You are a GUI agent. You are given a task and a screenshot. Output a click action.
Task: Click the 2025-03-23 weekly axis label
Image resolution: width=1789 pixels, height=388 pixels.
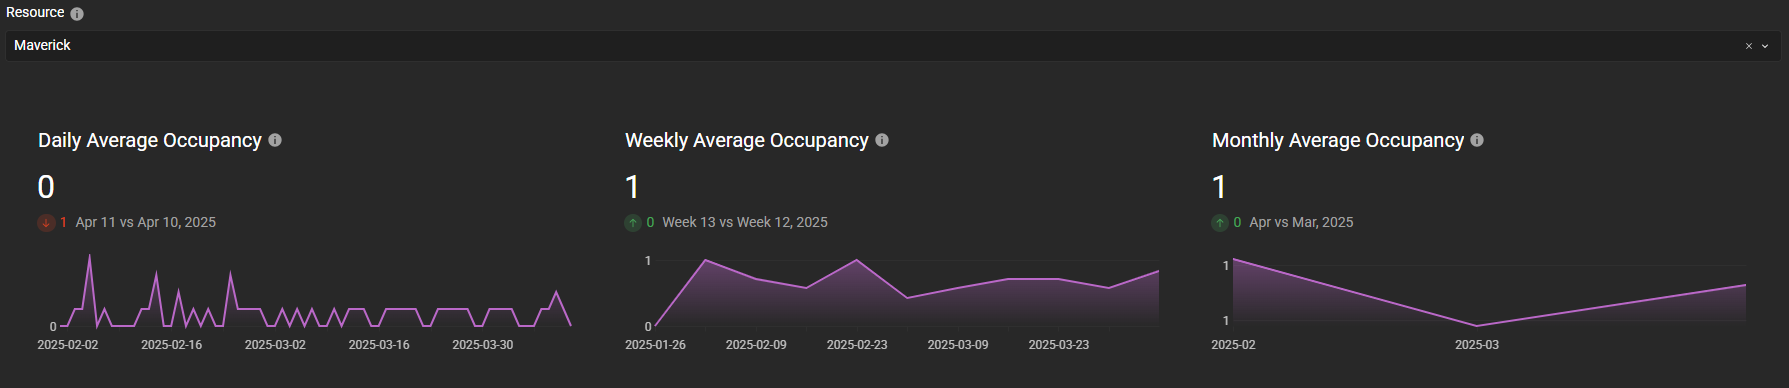(x=1059, y=344)
